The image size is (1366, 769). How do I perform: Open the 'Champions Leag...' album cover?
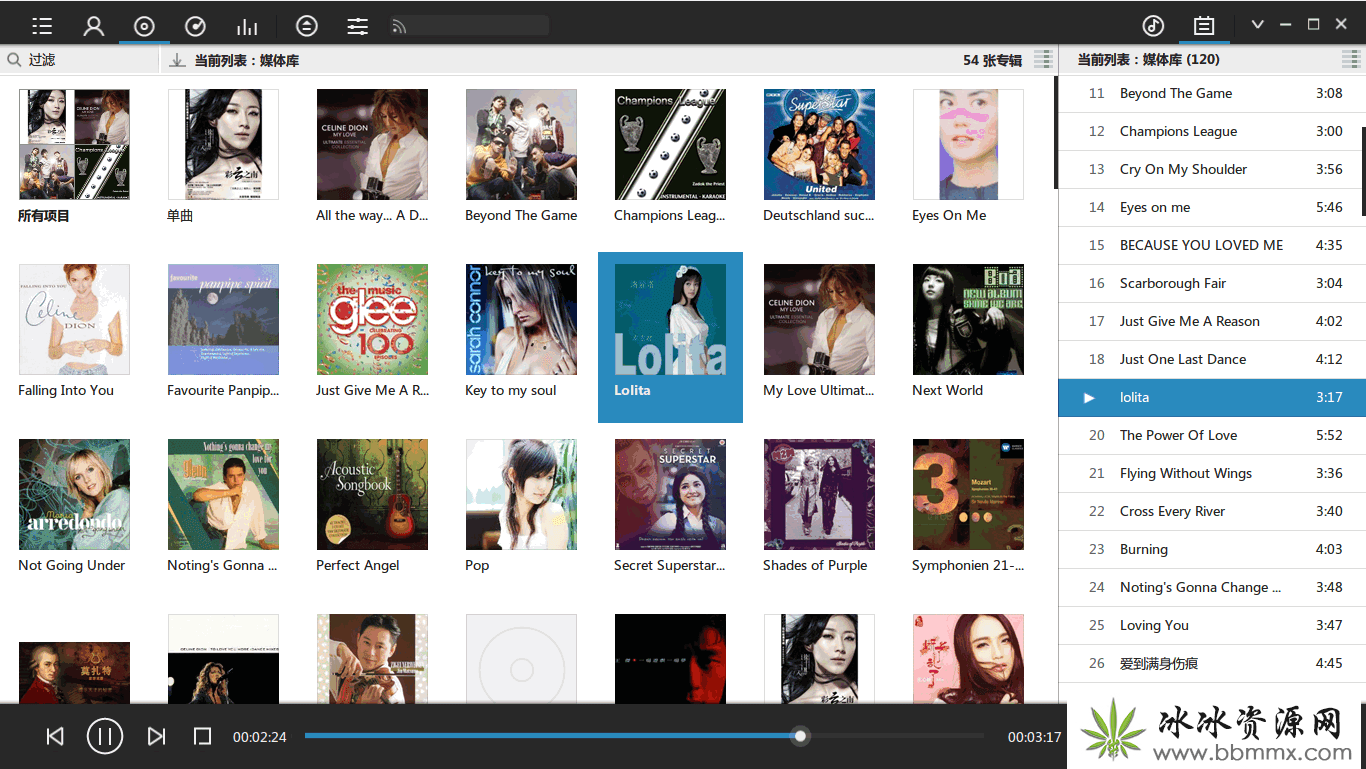[x=670, y=145]
